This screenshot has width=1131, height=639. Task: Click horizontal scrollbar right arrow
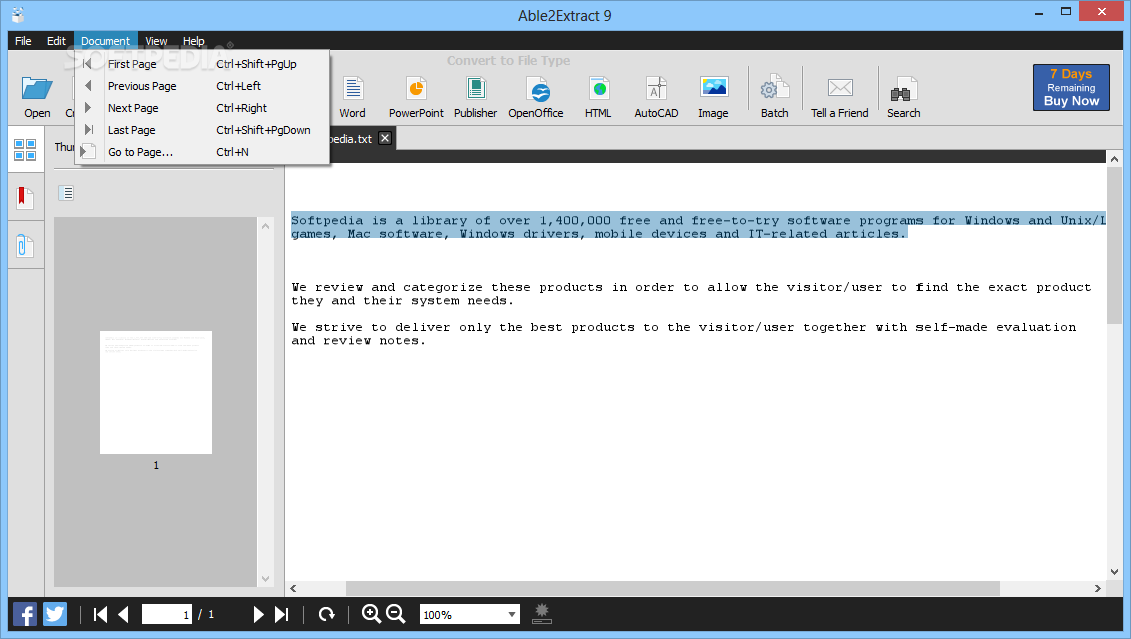pyautogui.click(x=1098, y=589)
